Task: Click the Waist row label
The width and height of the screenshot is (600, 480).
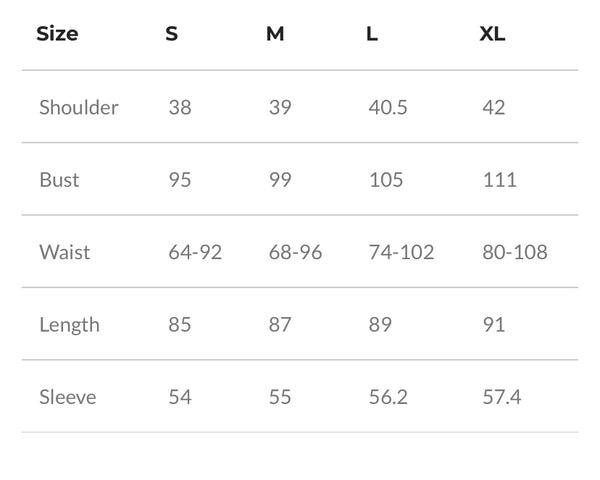Action: 65,252
